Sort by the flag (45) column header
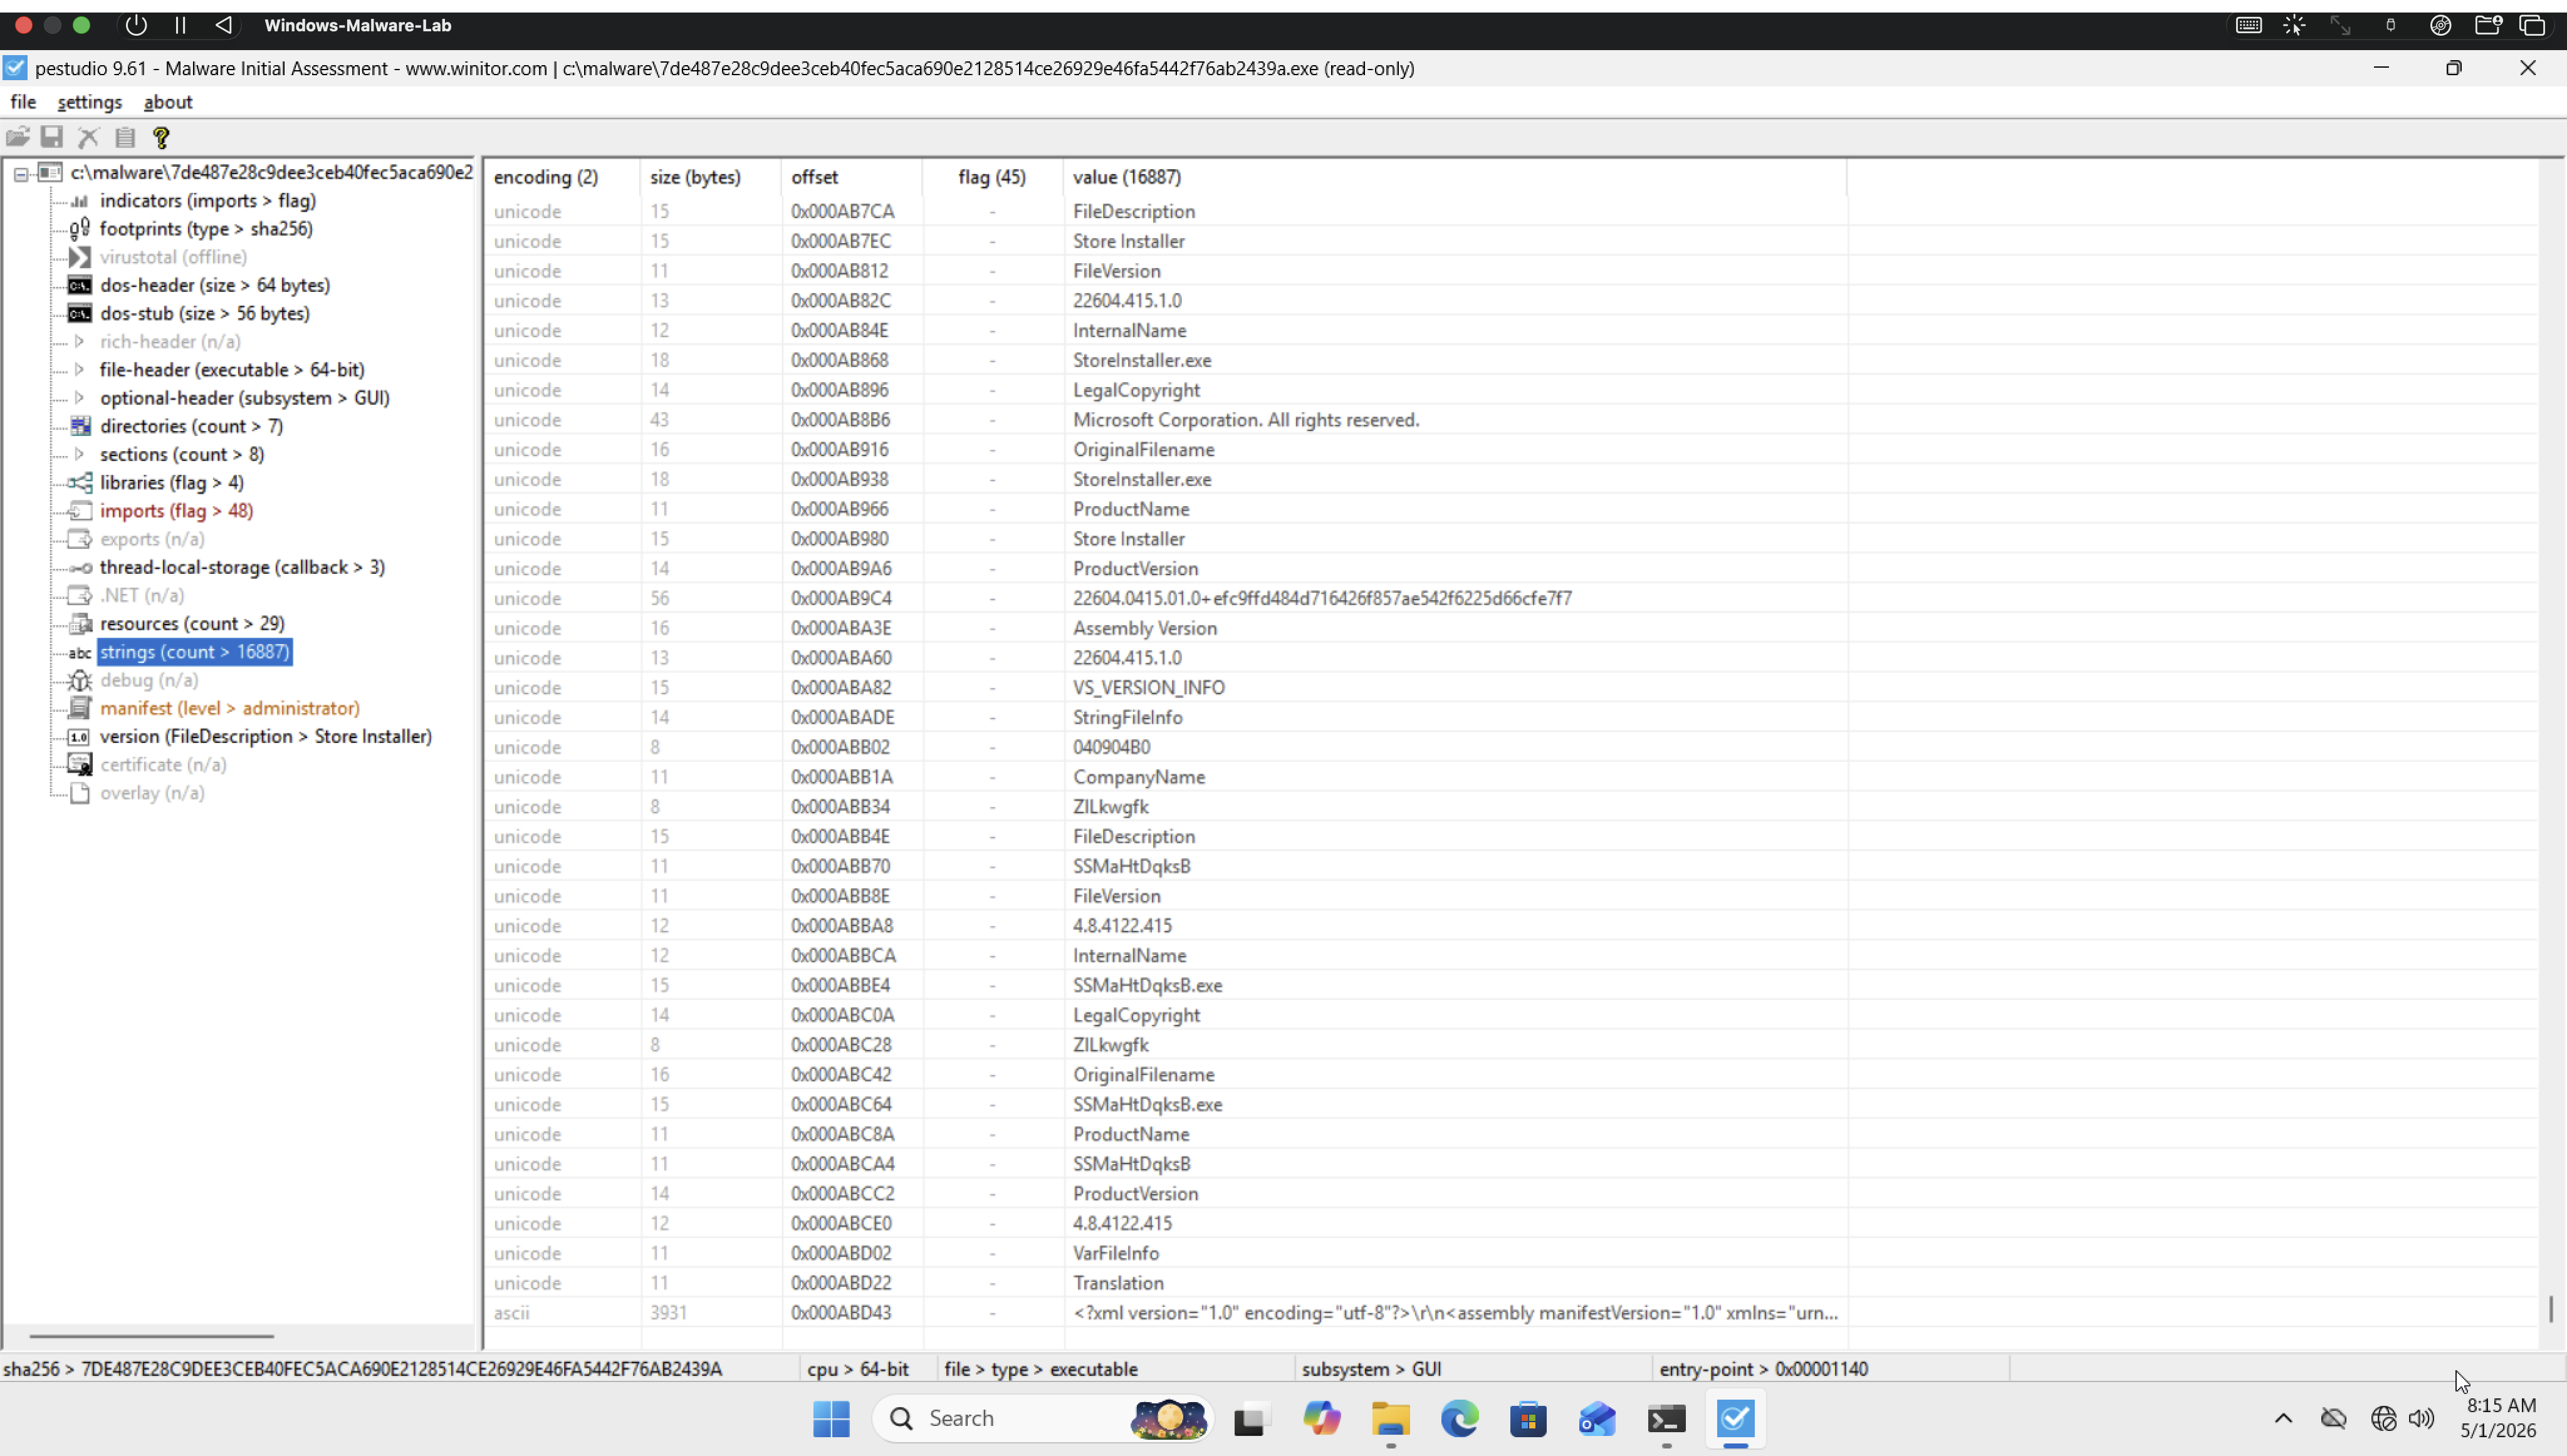 click(993, 177)
